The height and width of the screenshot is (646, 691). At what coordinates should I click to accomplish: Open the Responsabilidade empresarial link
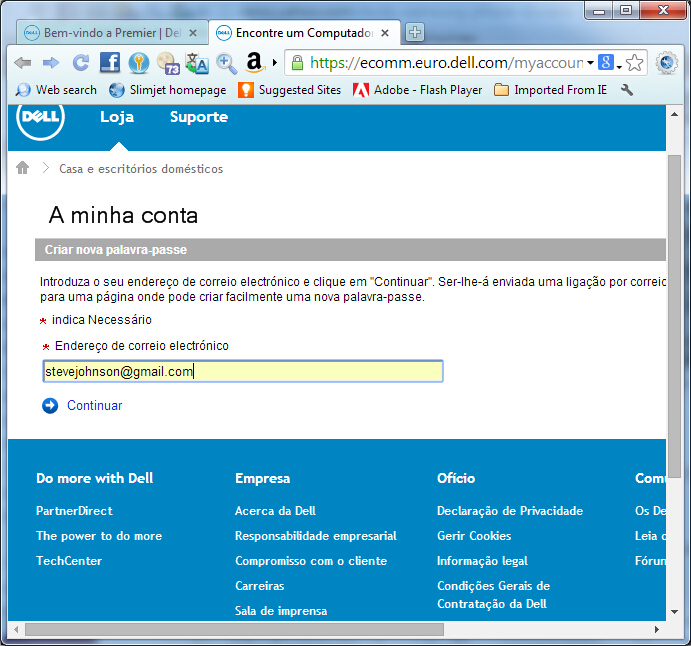tap(316, 536)
